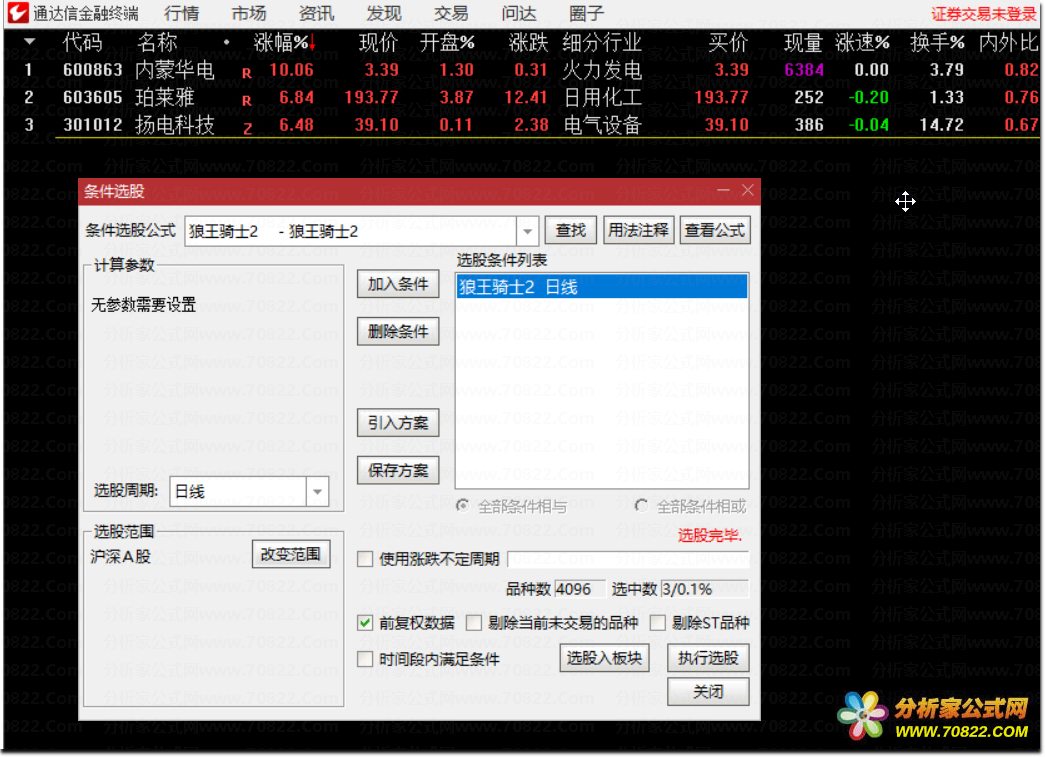Click the 选中数 field showing 3/0.1%
This screenshot has width=1046, height=757.
click(704, 590)
